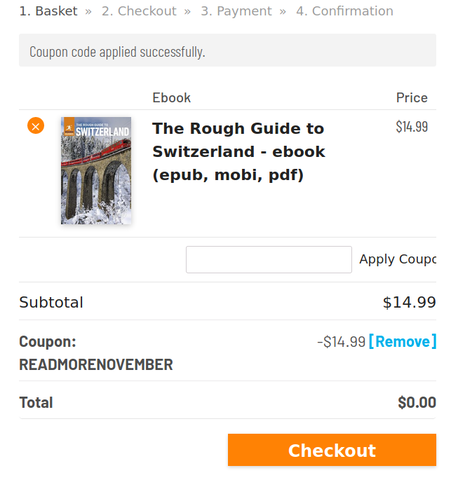Select the $14.99 item price in the ebook row
This screenshot has width=451, height=480.
point(412,127)
